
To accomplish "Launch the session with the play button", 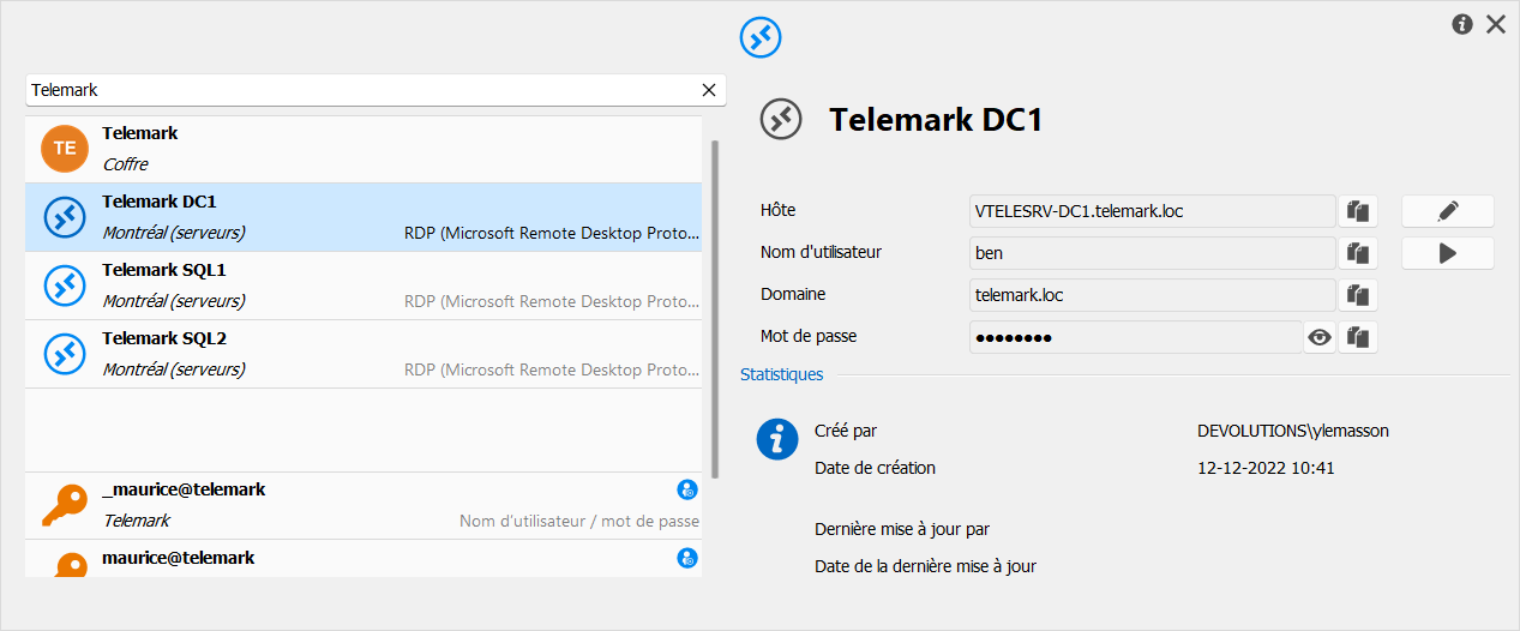I will tap(1447, 253).
